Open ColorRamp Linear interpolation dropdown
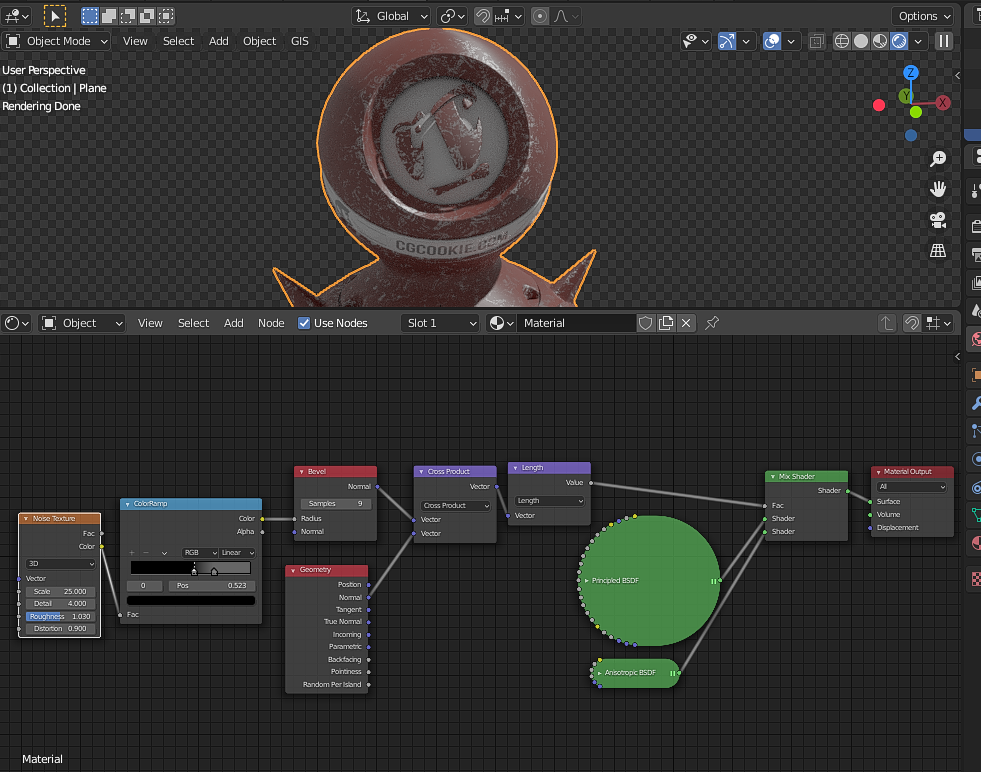This screenshot has height=772, width=981. click(x=237, y=552)
